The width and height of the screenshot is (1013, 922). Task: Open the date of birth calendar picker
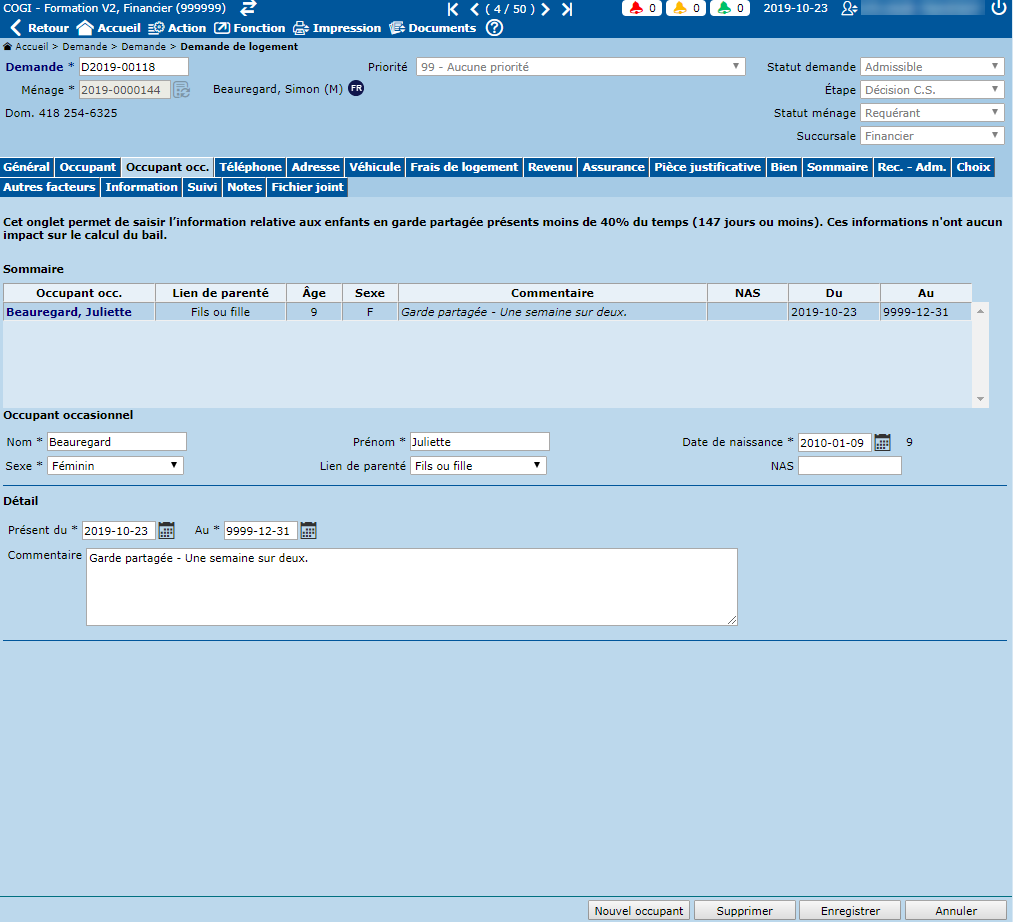(x=882, y=442)
